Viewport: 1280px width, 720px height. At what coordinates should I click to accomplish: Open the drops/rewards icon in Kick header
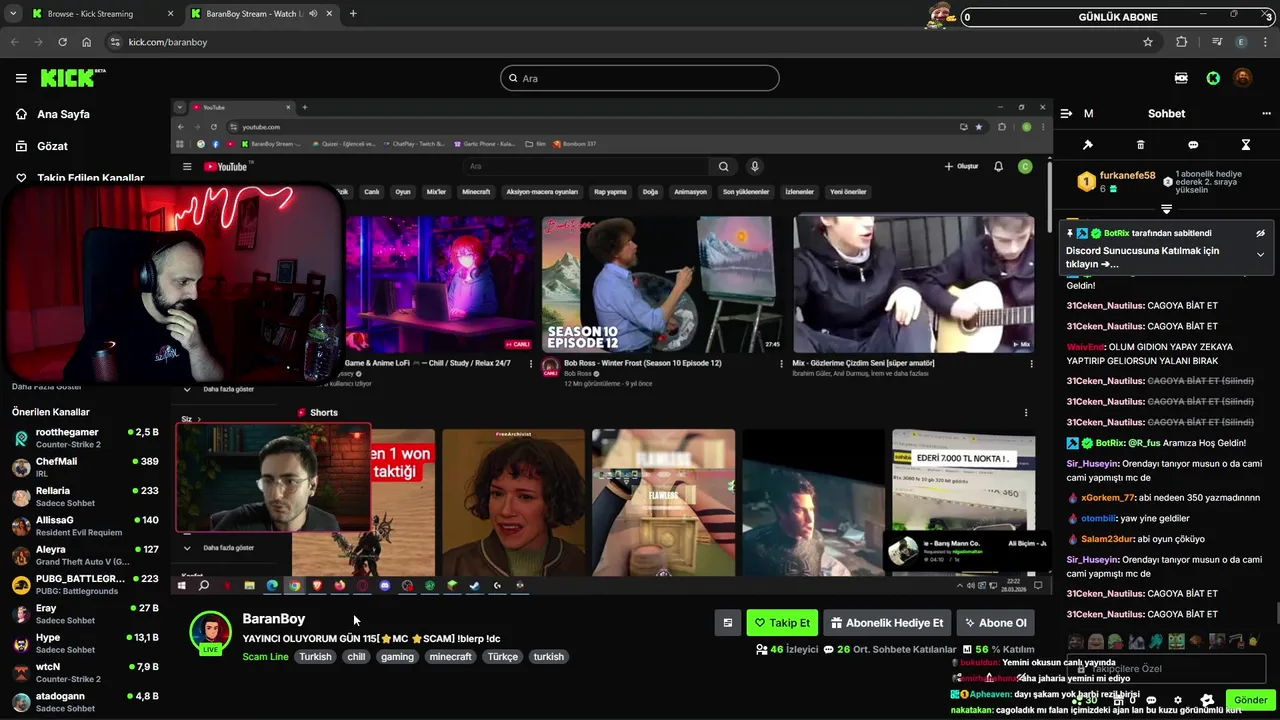[x=1181, y=78]
